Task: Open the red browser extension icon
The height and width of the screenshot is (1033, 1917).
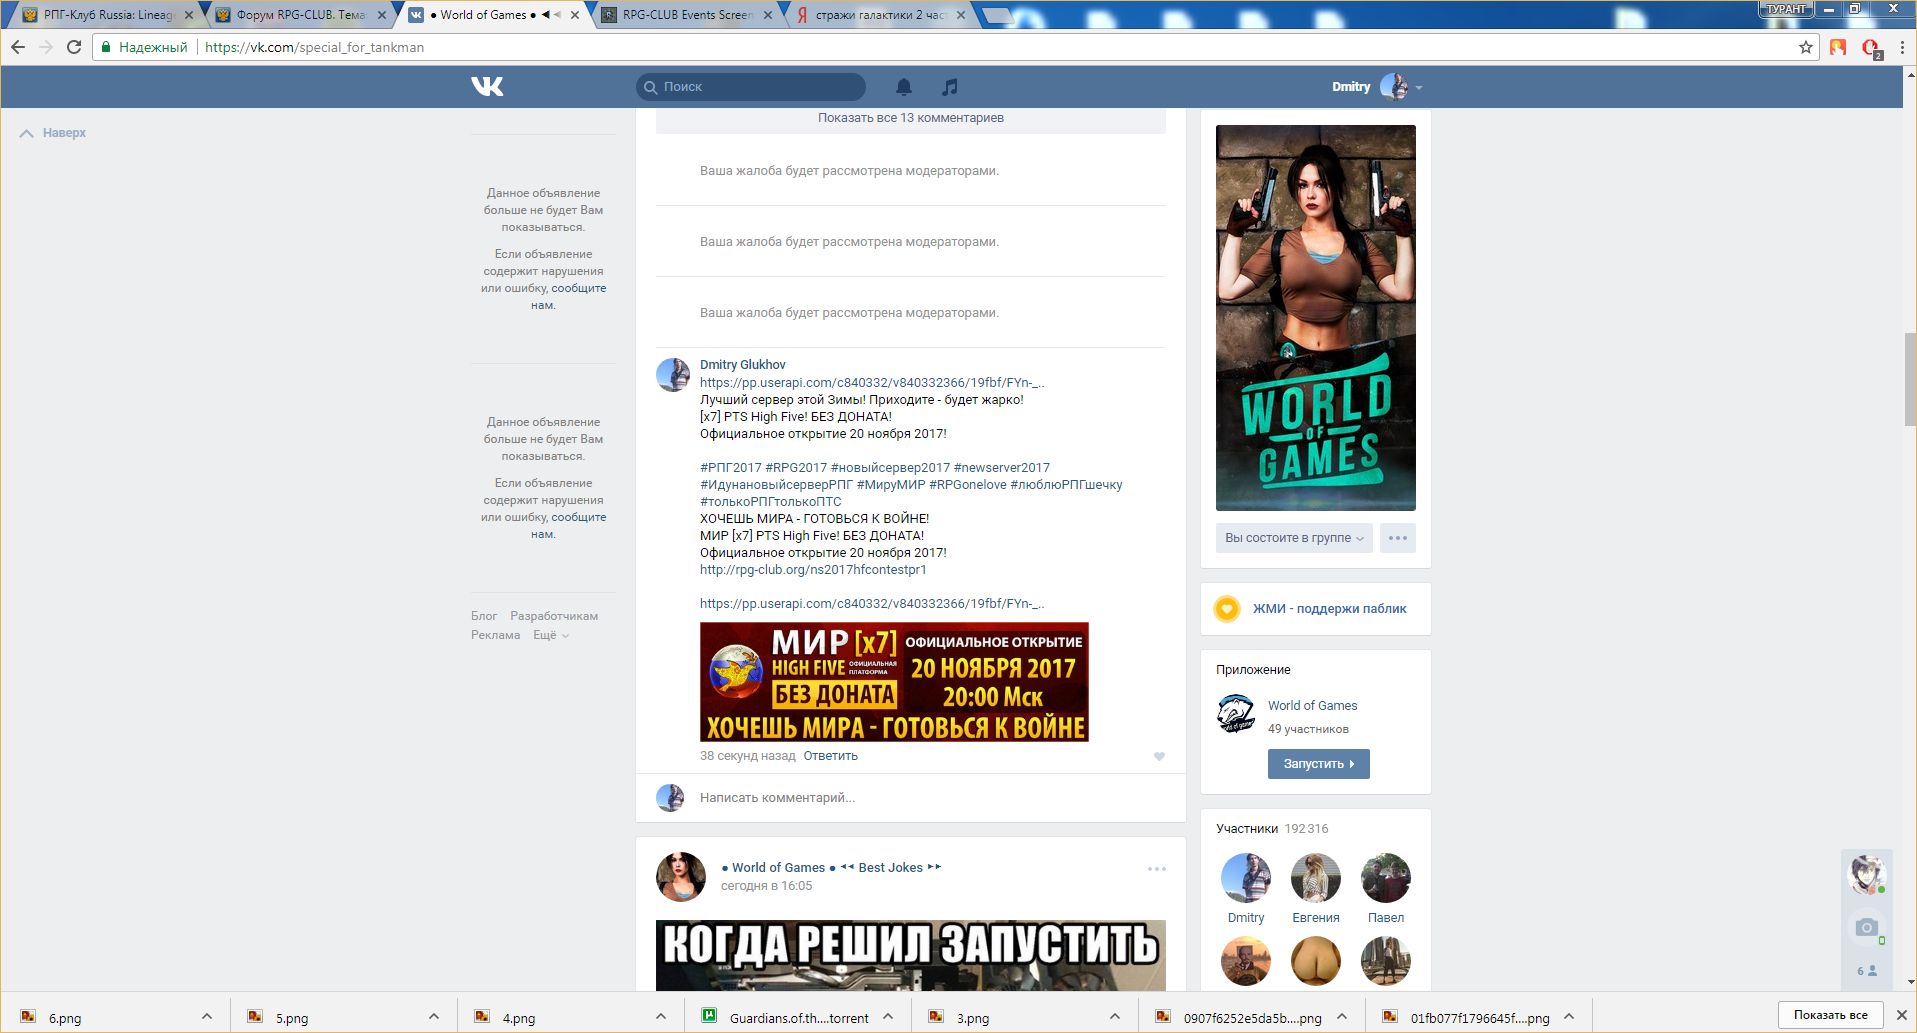Action: pos(1870,48)
